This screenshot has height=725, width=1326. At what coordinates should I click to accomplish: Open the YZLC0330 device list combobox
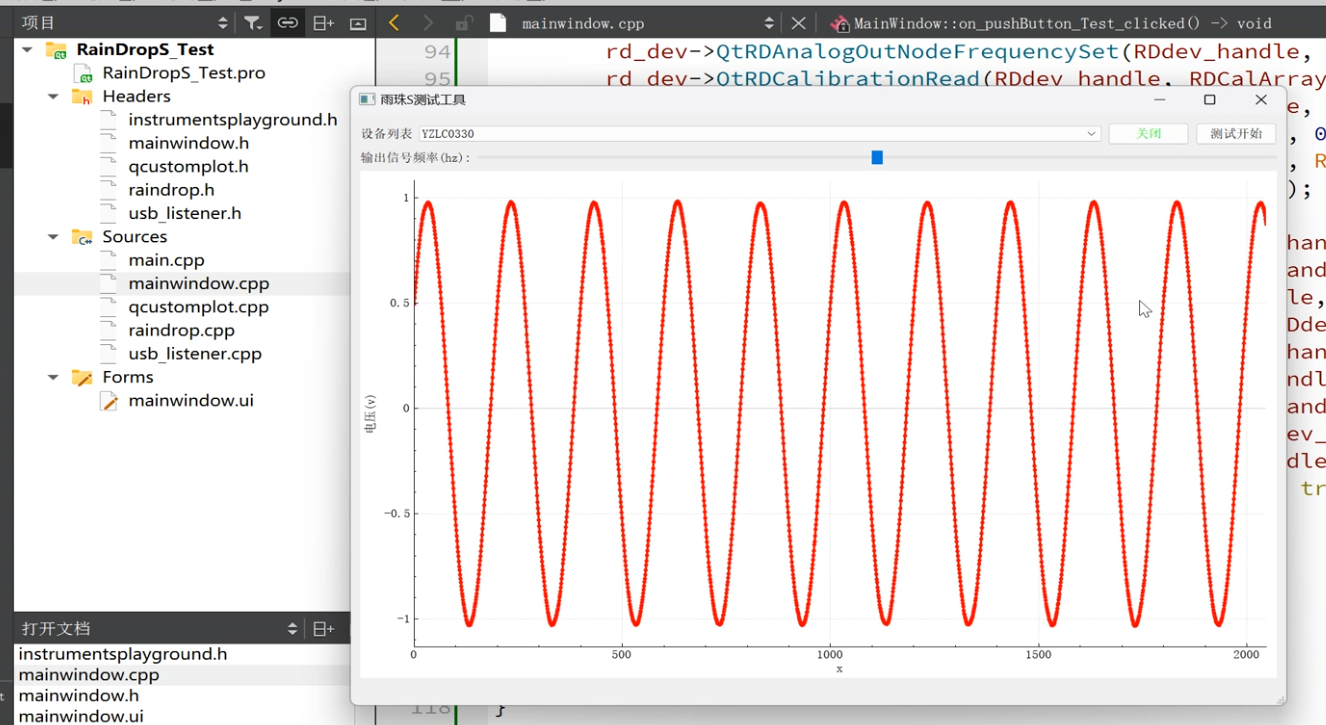click(x=760, y=134)
